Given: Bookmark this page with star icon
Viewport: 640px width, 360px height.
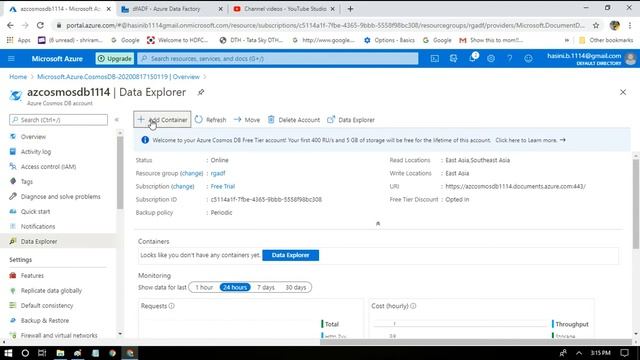Looking at the screenshot, I should click(596, 25).
